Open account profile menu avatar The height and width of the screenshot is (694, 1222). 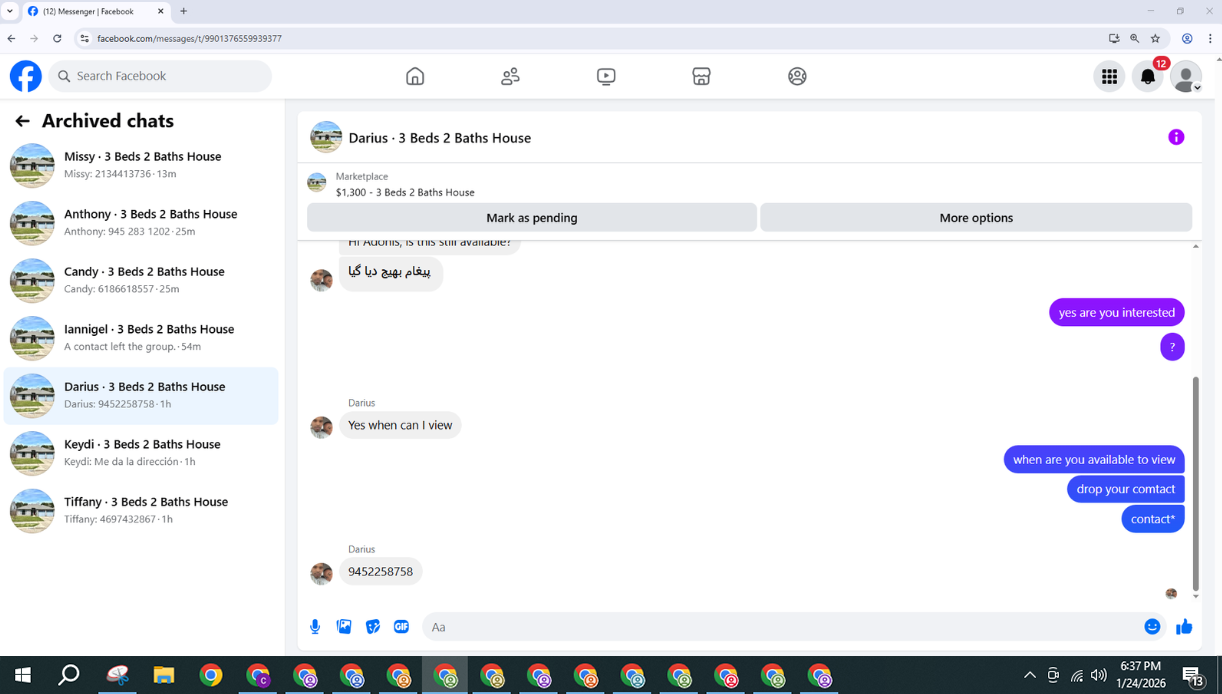coord(1186,76)
